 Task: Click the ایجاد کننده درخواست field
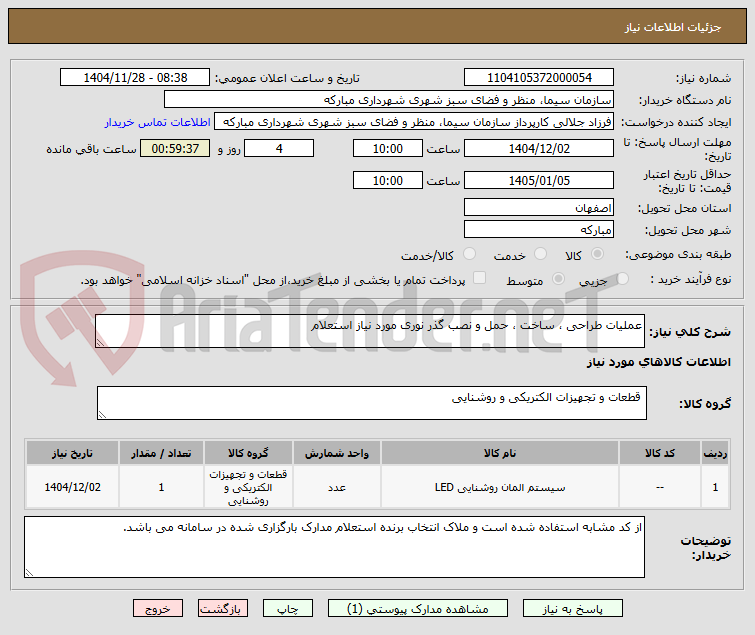point(414,122)
